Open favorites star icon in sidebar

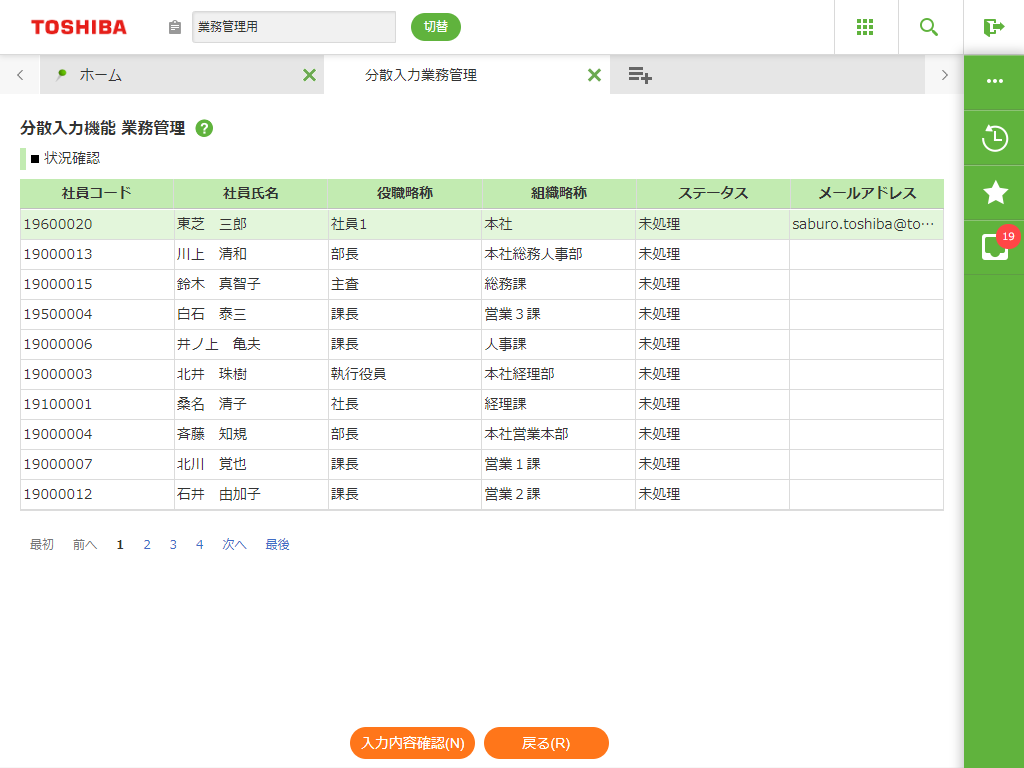pos(994,193)
